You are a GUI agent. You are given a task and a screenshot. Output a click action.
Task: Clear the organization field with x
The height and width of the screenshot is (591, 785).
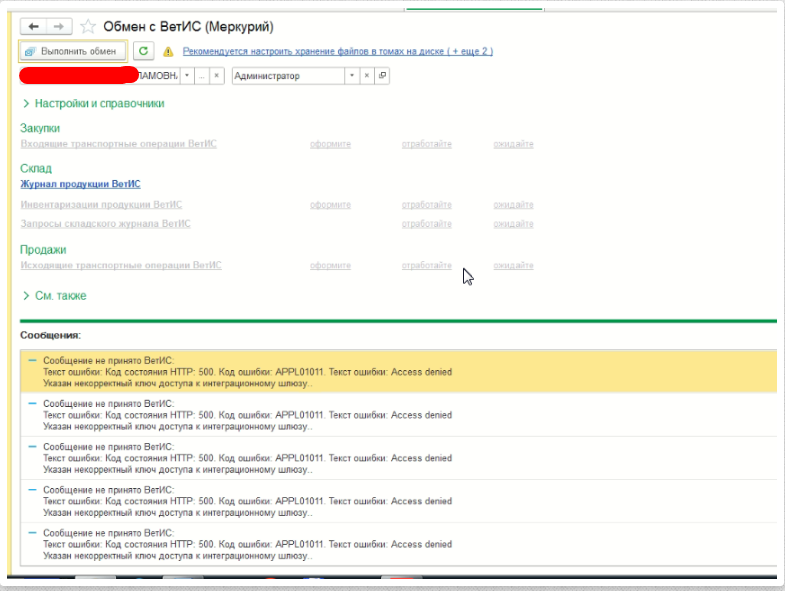point(216,76)
